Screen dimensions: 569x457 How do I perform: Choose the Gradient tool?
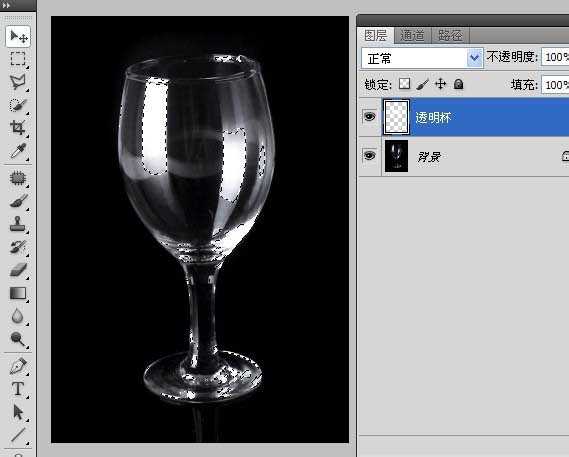[x=18, y=293]
